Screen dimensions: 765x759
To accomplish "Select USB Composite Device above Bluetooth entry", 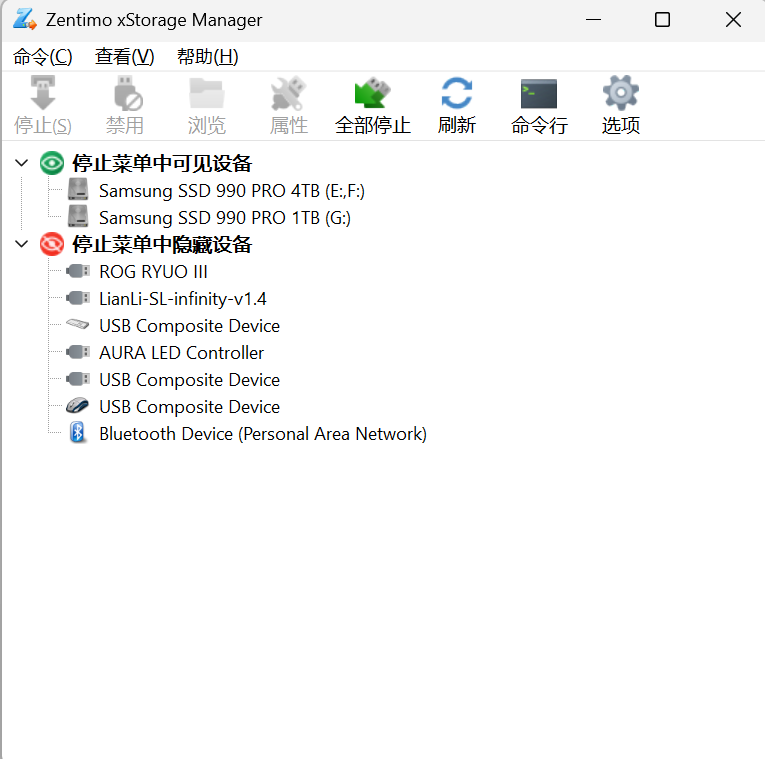I will click(189, 407).
